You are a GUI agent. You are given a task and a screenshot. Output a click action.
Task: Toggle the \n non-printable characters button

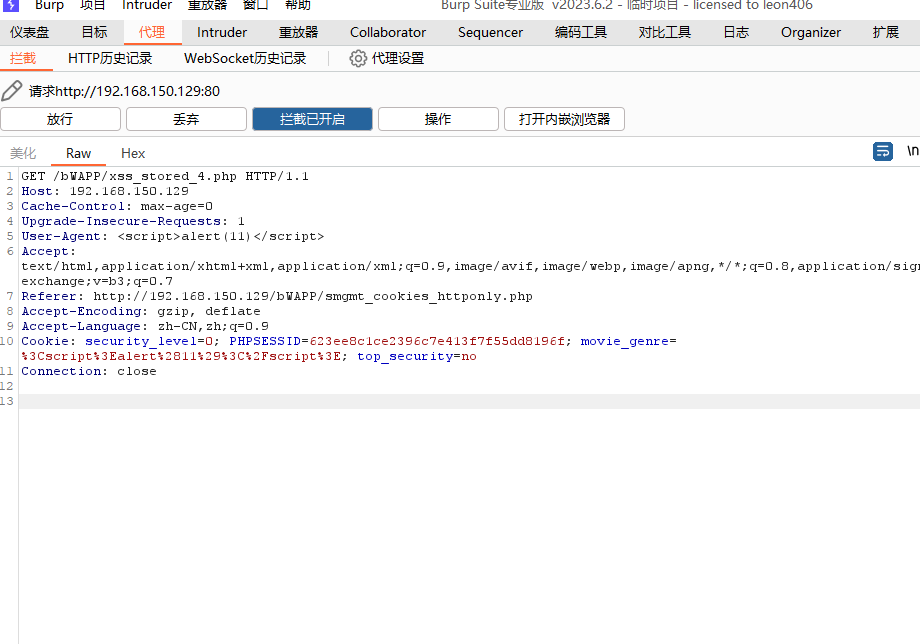[x=912, y=151]
